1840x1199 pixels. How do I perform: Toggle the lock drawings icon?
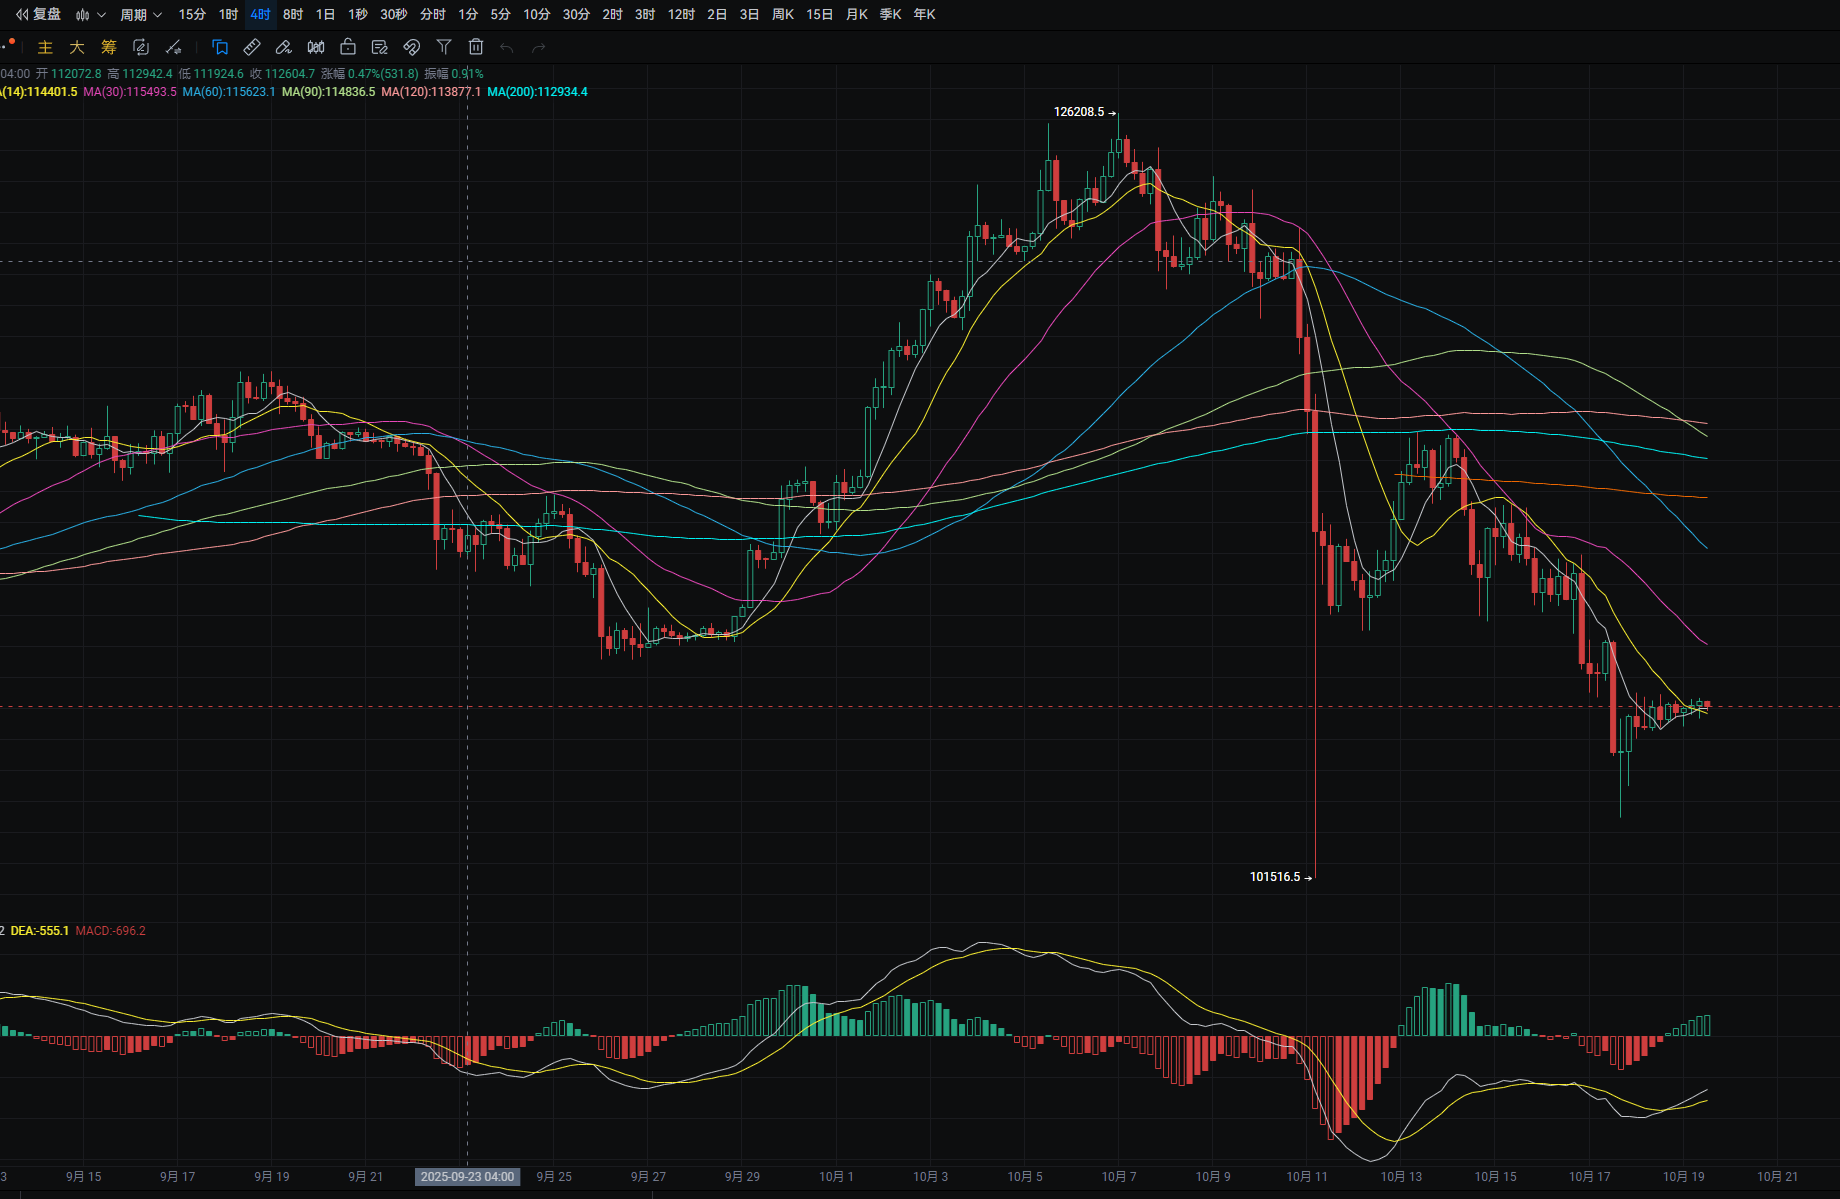pyautogui.click(x=348, y=47)
